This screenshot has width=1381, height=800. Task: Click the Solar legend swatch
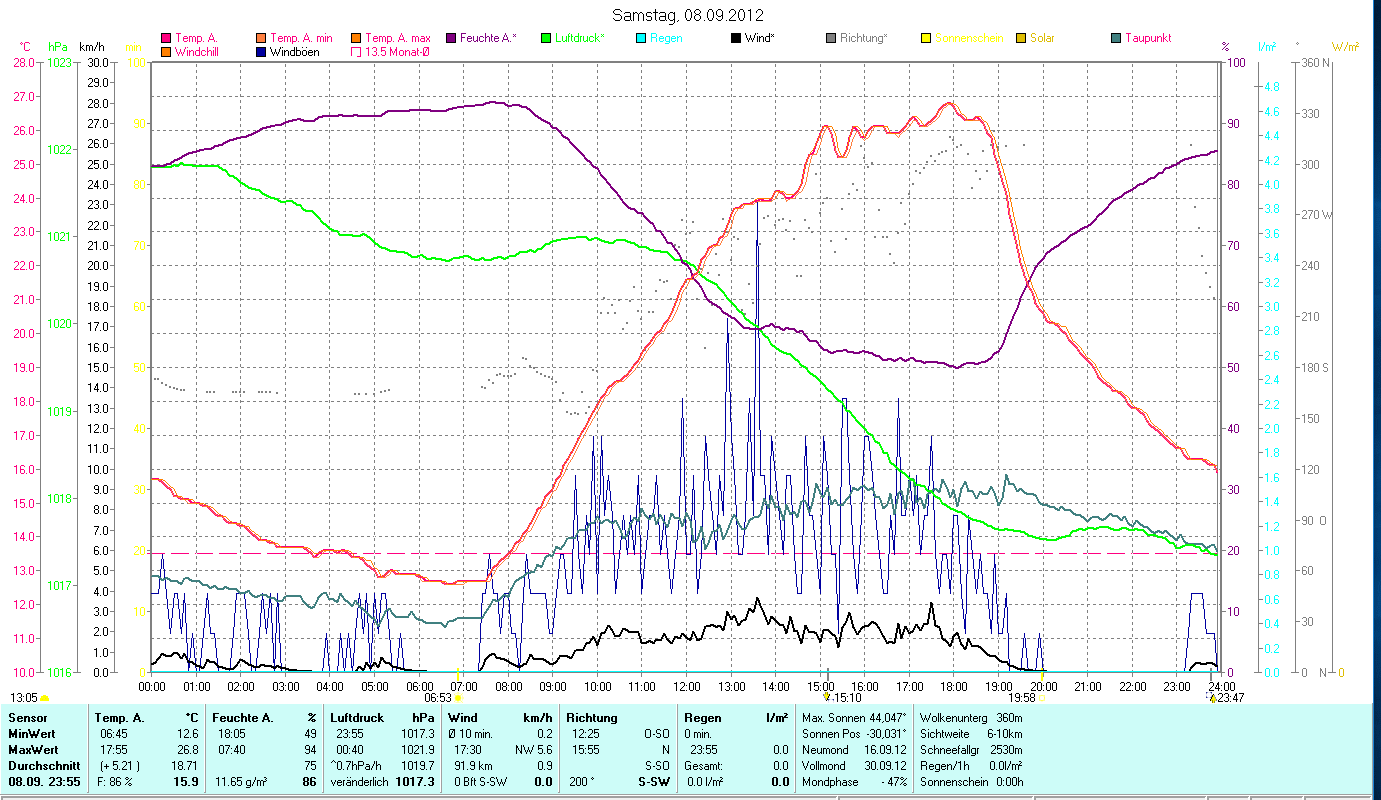coord(1021,38)
